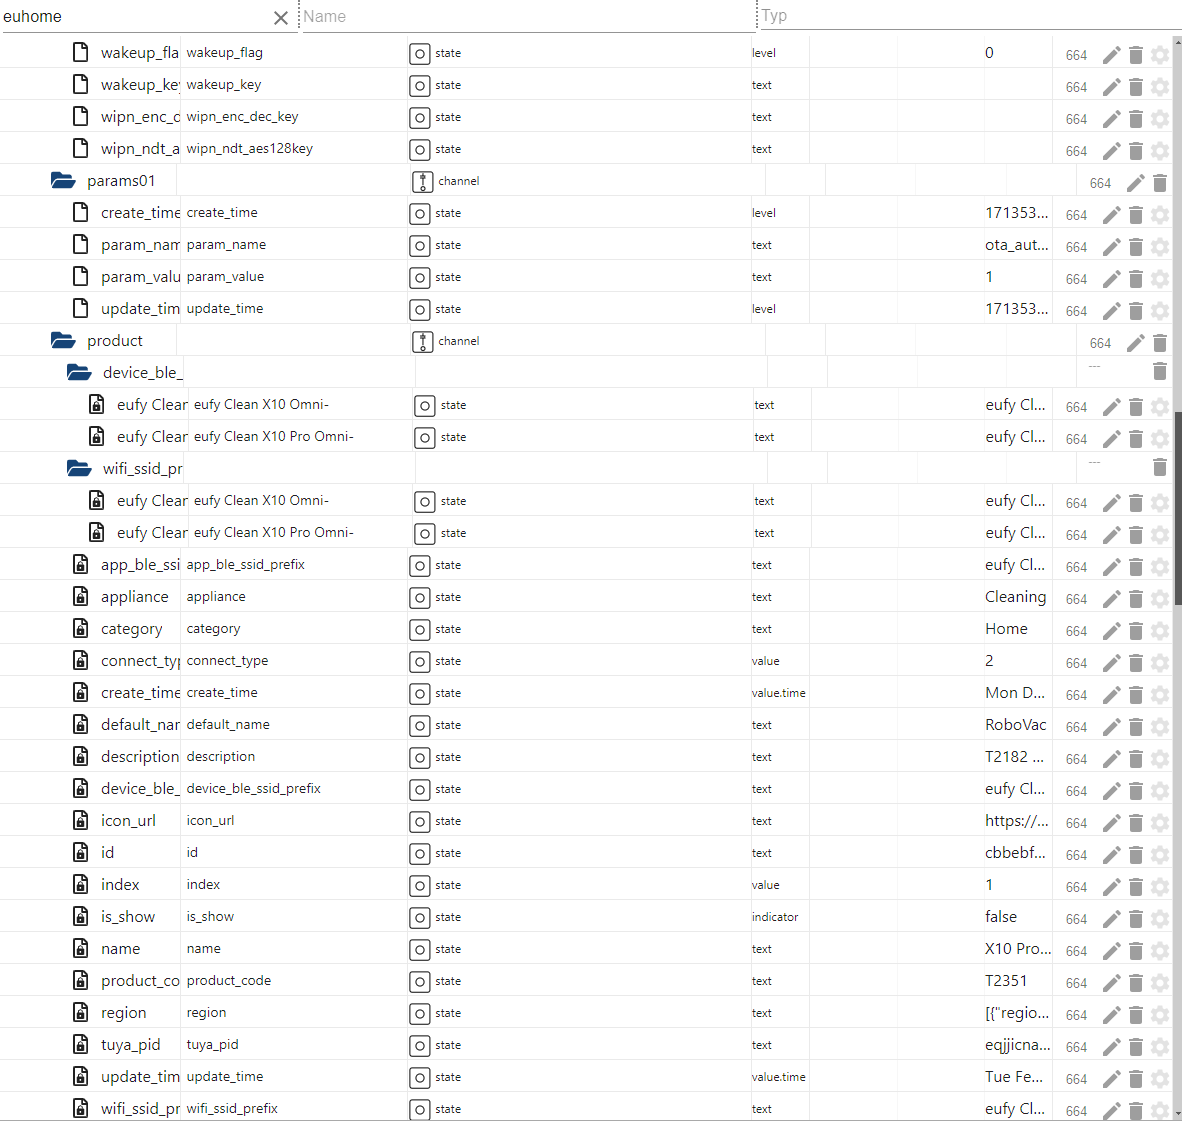Click the 'indicator' role of is_show
The height and width of the screenshot is (1121, 1182).
click(775, 917)
